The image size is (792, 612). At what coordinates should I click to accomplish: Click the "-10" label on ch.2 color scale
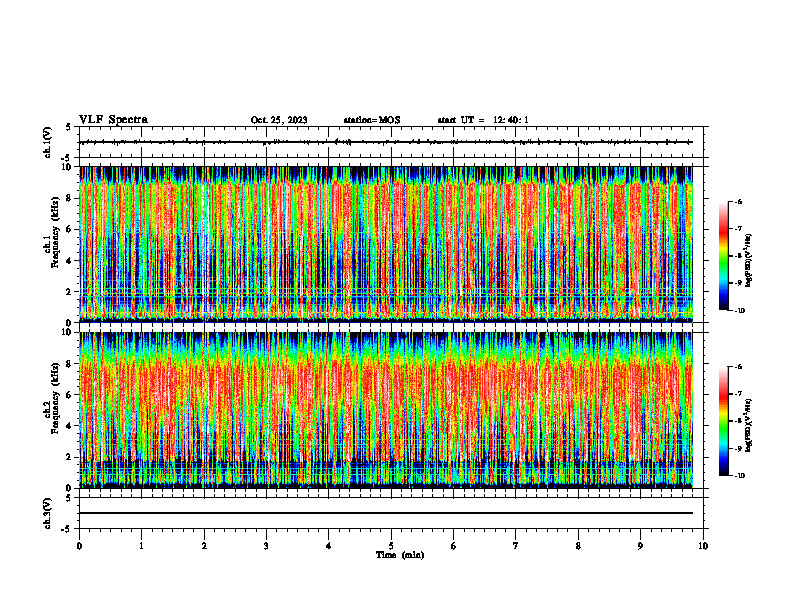[x=740, y=476]
